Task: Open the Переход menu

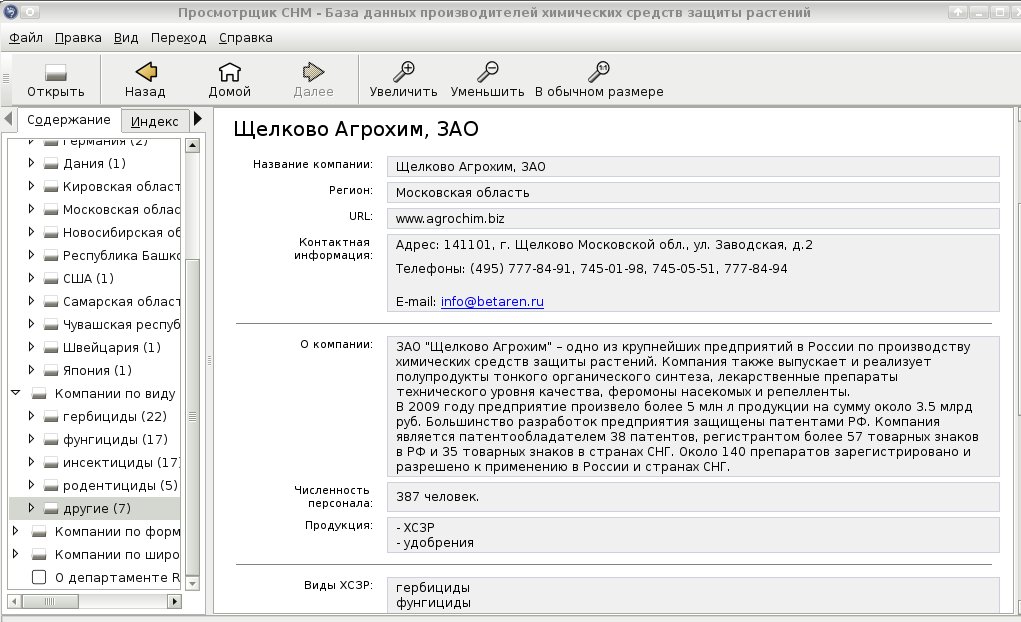Action: tap(178, 38)
